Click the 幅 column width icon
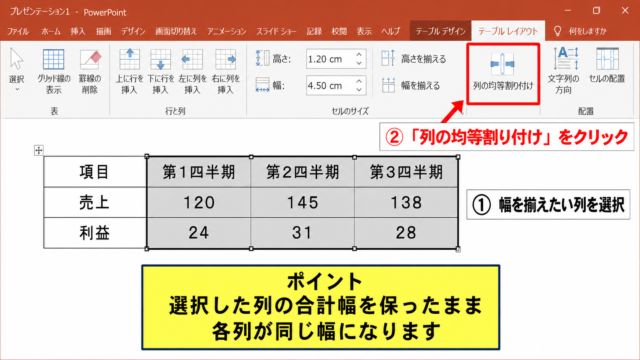640x360 pixels. [262, 85]
